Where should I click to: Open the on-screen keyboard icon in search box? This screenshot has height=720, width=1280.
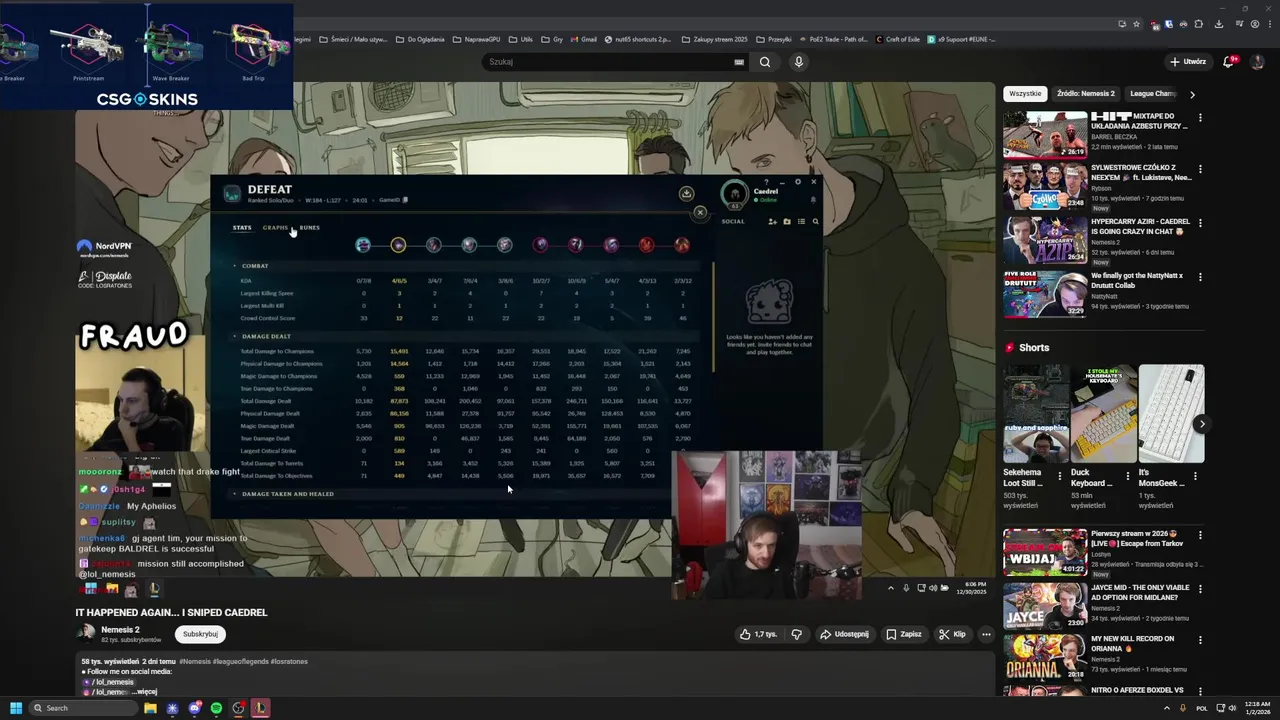739,62
